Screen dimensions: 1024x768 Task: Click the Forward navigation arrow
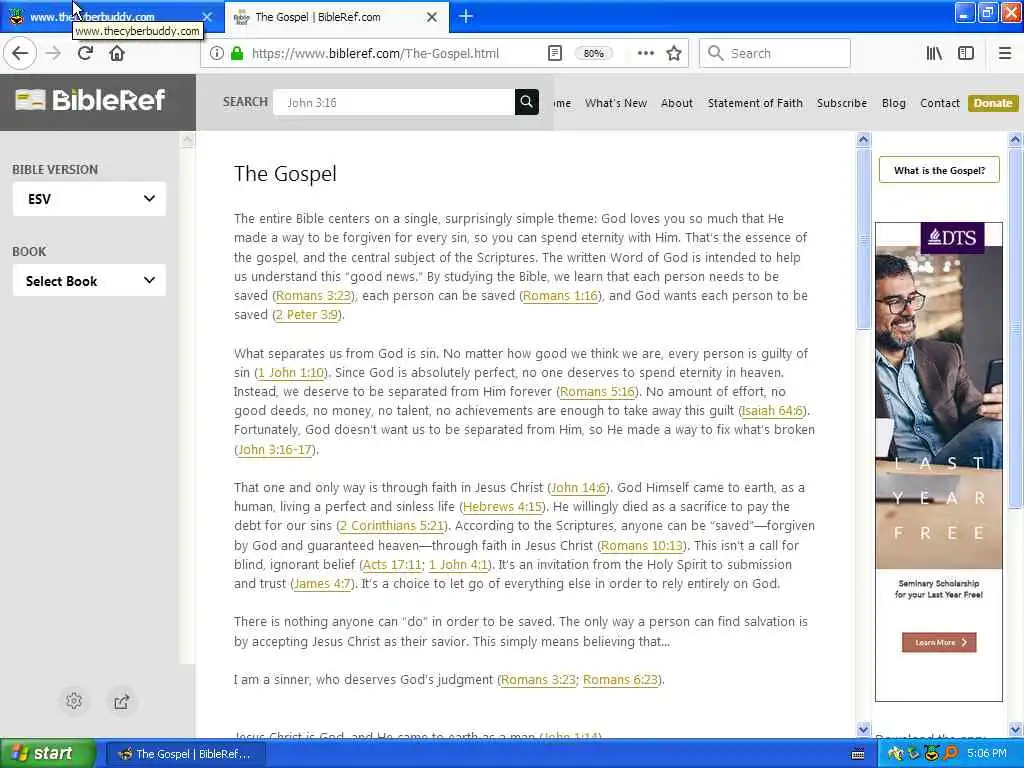click(x=54, y=53)
